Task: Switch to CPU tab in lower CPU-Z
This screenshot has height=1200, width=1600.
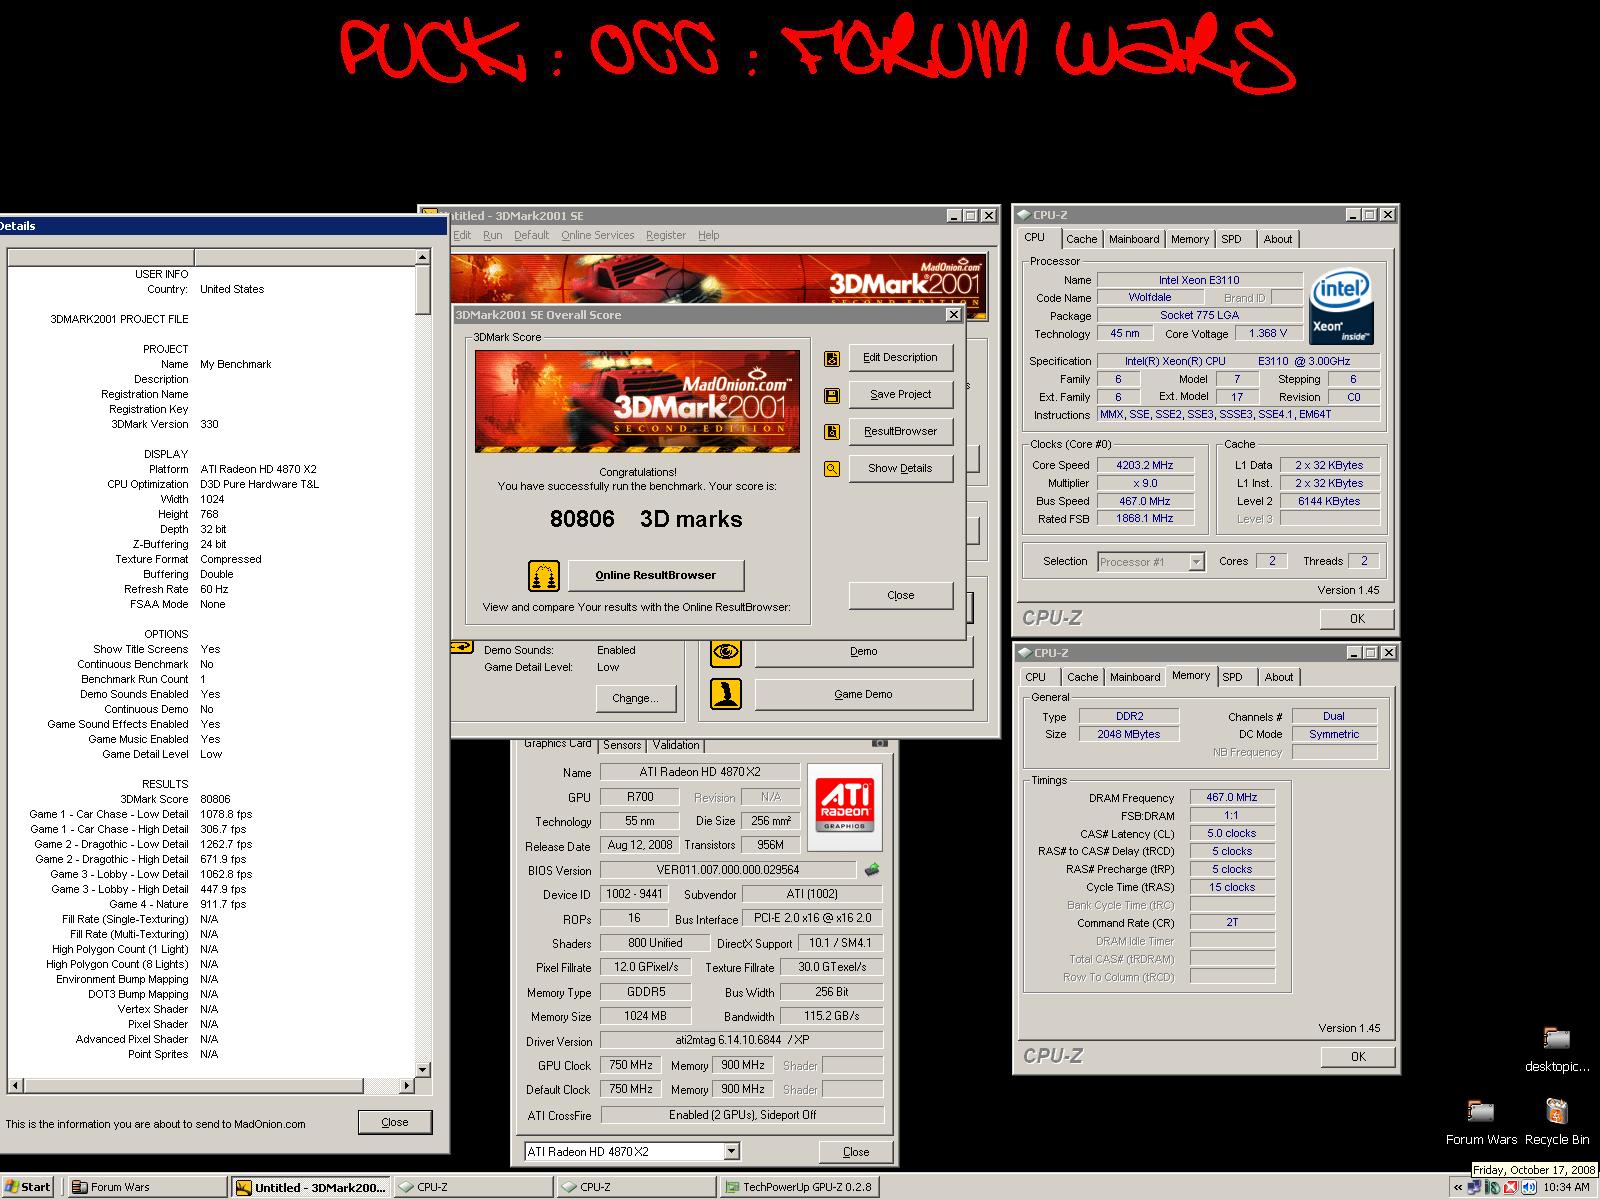Action: (x=1035, y=677)
